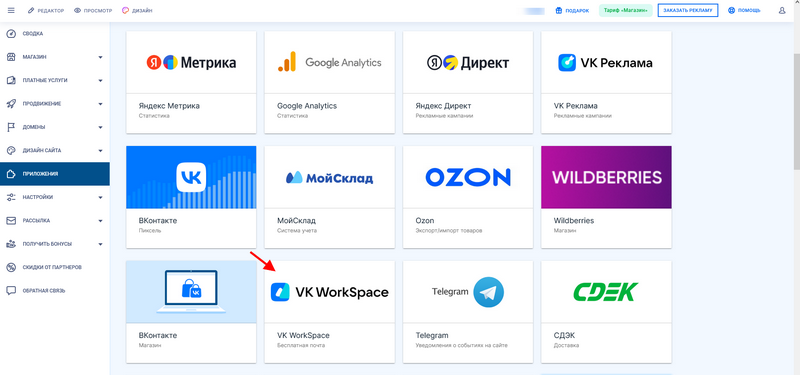This screenshot has height=375, width=800.
Task: Open the user profile icon
Action: pos(782,10)
